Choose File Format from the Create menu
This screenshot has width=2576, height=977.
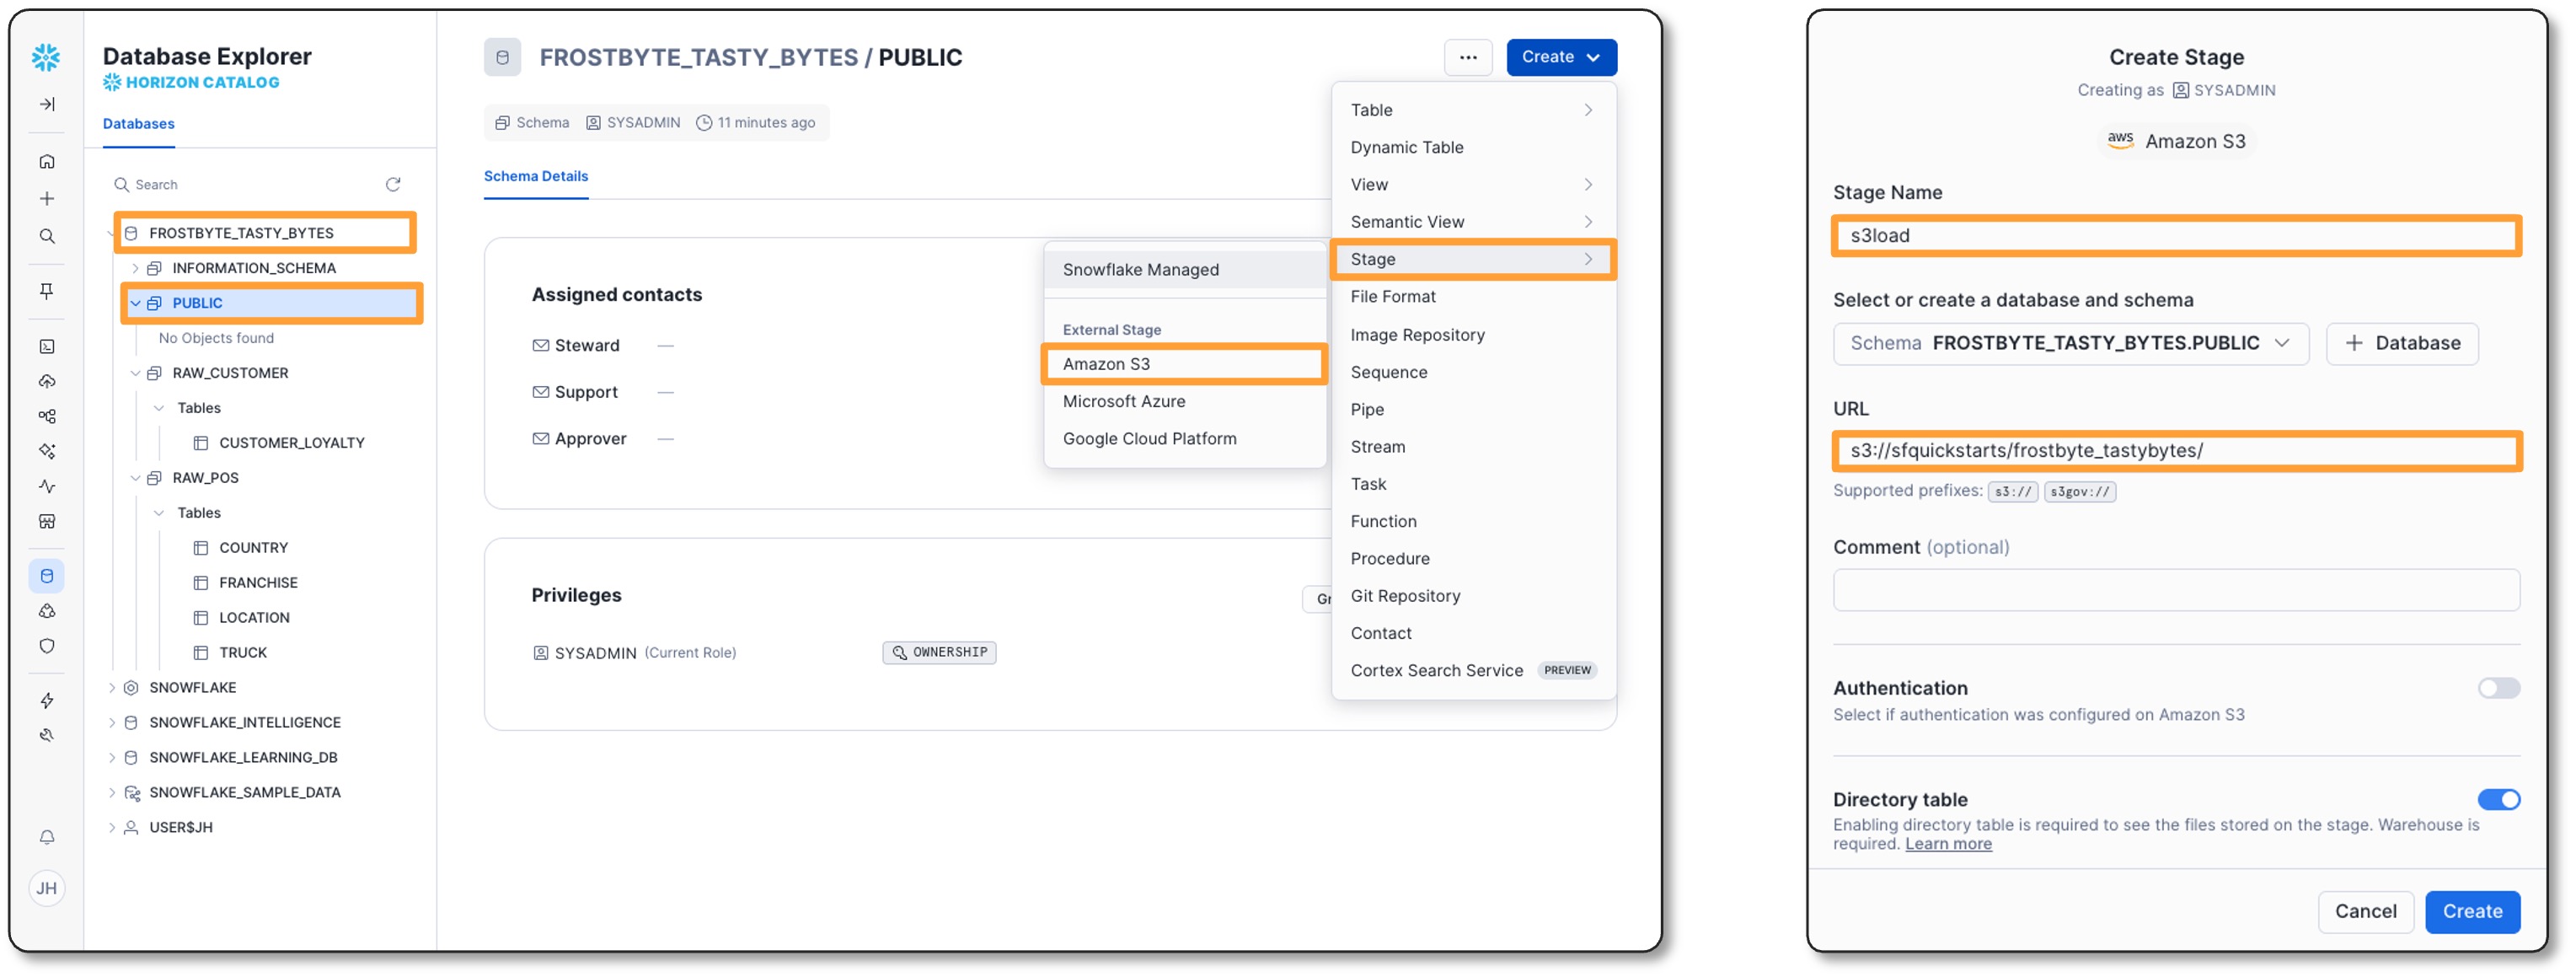pyautogui.click(x=1392, y=296)
